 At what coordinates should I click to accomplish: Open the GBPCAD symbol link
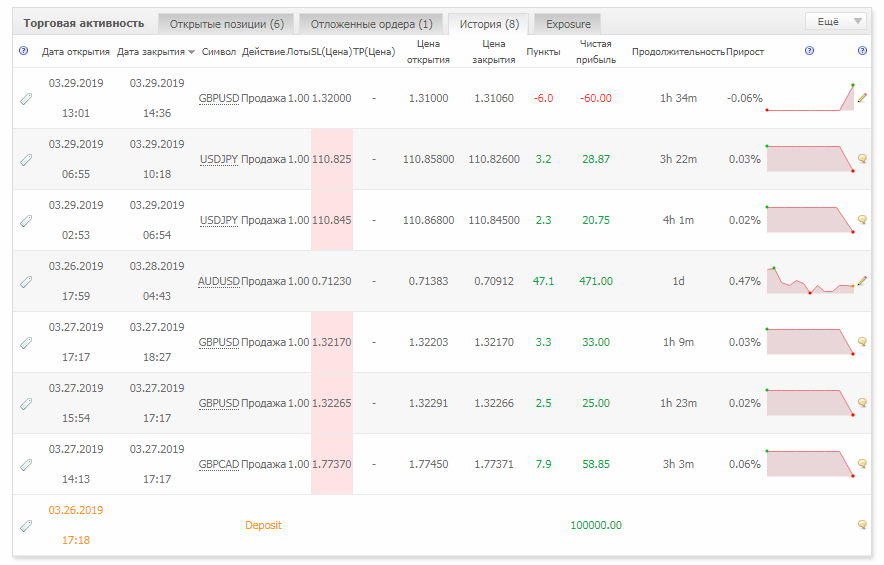click(x=219, y=465)
